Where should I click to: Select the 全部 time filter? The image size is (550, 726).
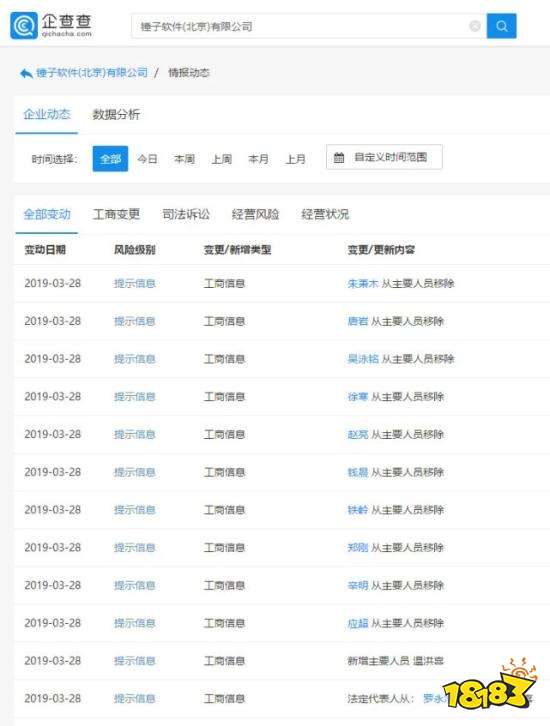(110, 159)
